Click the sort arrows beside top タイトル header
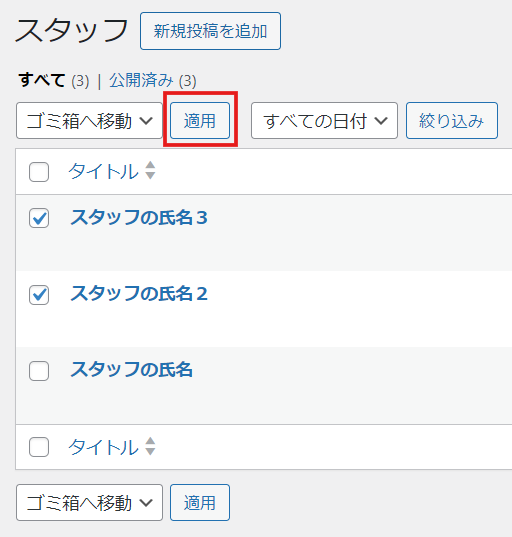The image size is (512, 537). pyautogui.click(x=150, y=170)
